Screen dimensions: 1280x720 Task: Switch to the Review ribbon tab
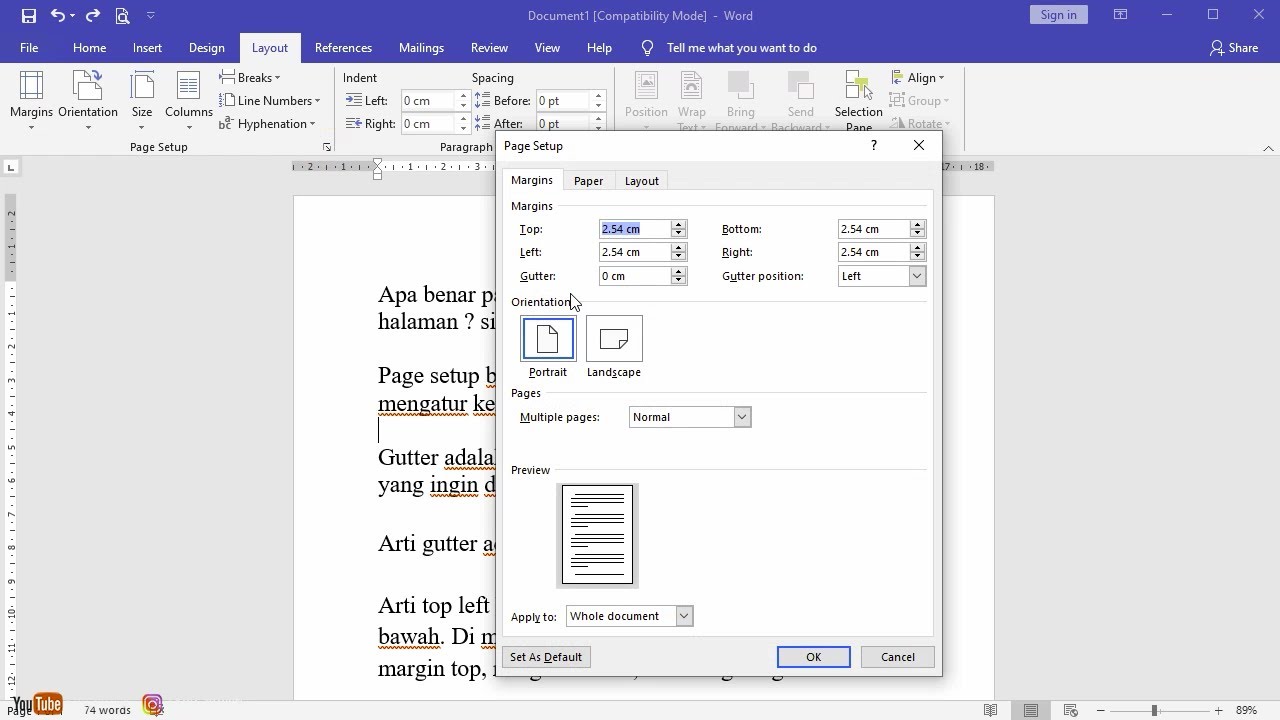pos(489,48)
